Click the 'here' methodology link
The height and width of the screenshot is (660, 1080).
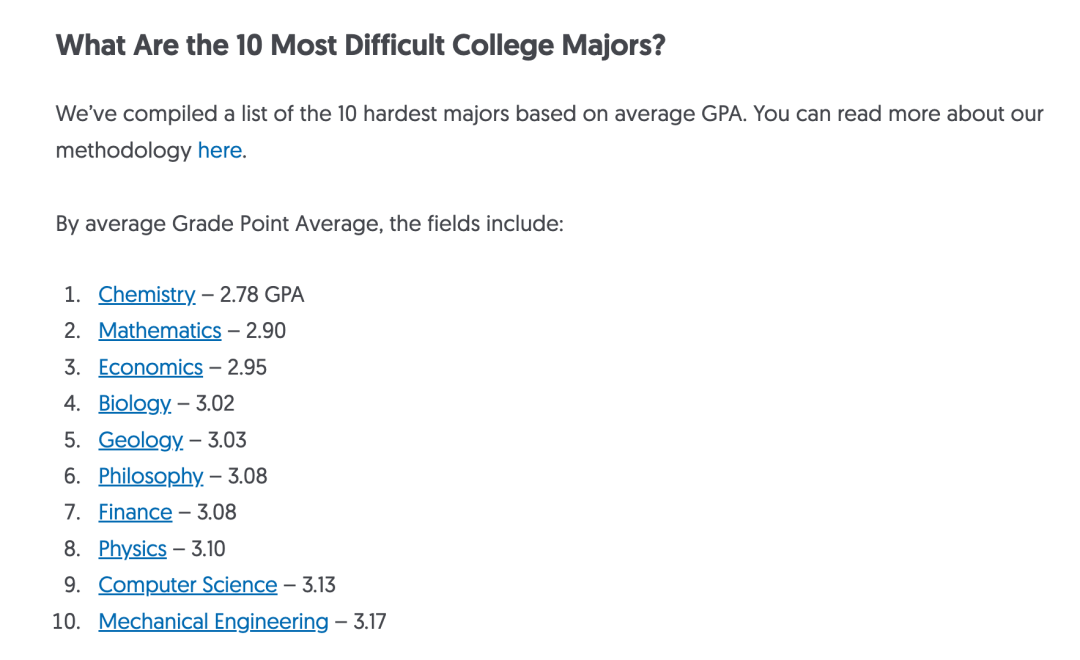click(219, 151)
